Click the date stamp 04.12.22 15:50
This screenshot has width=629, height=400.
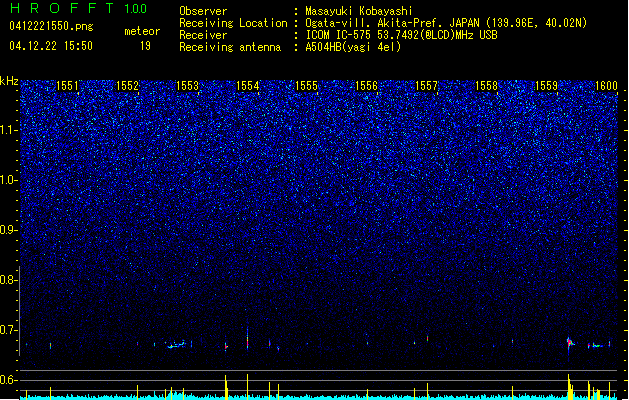[51, 46]
